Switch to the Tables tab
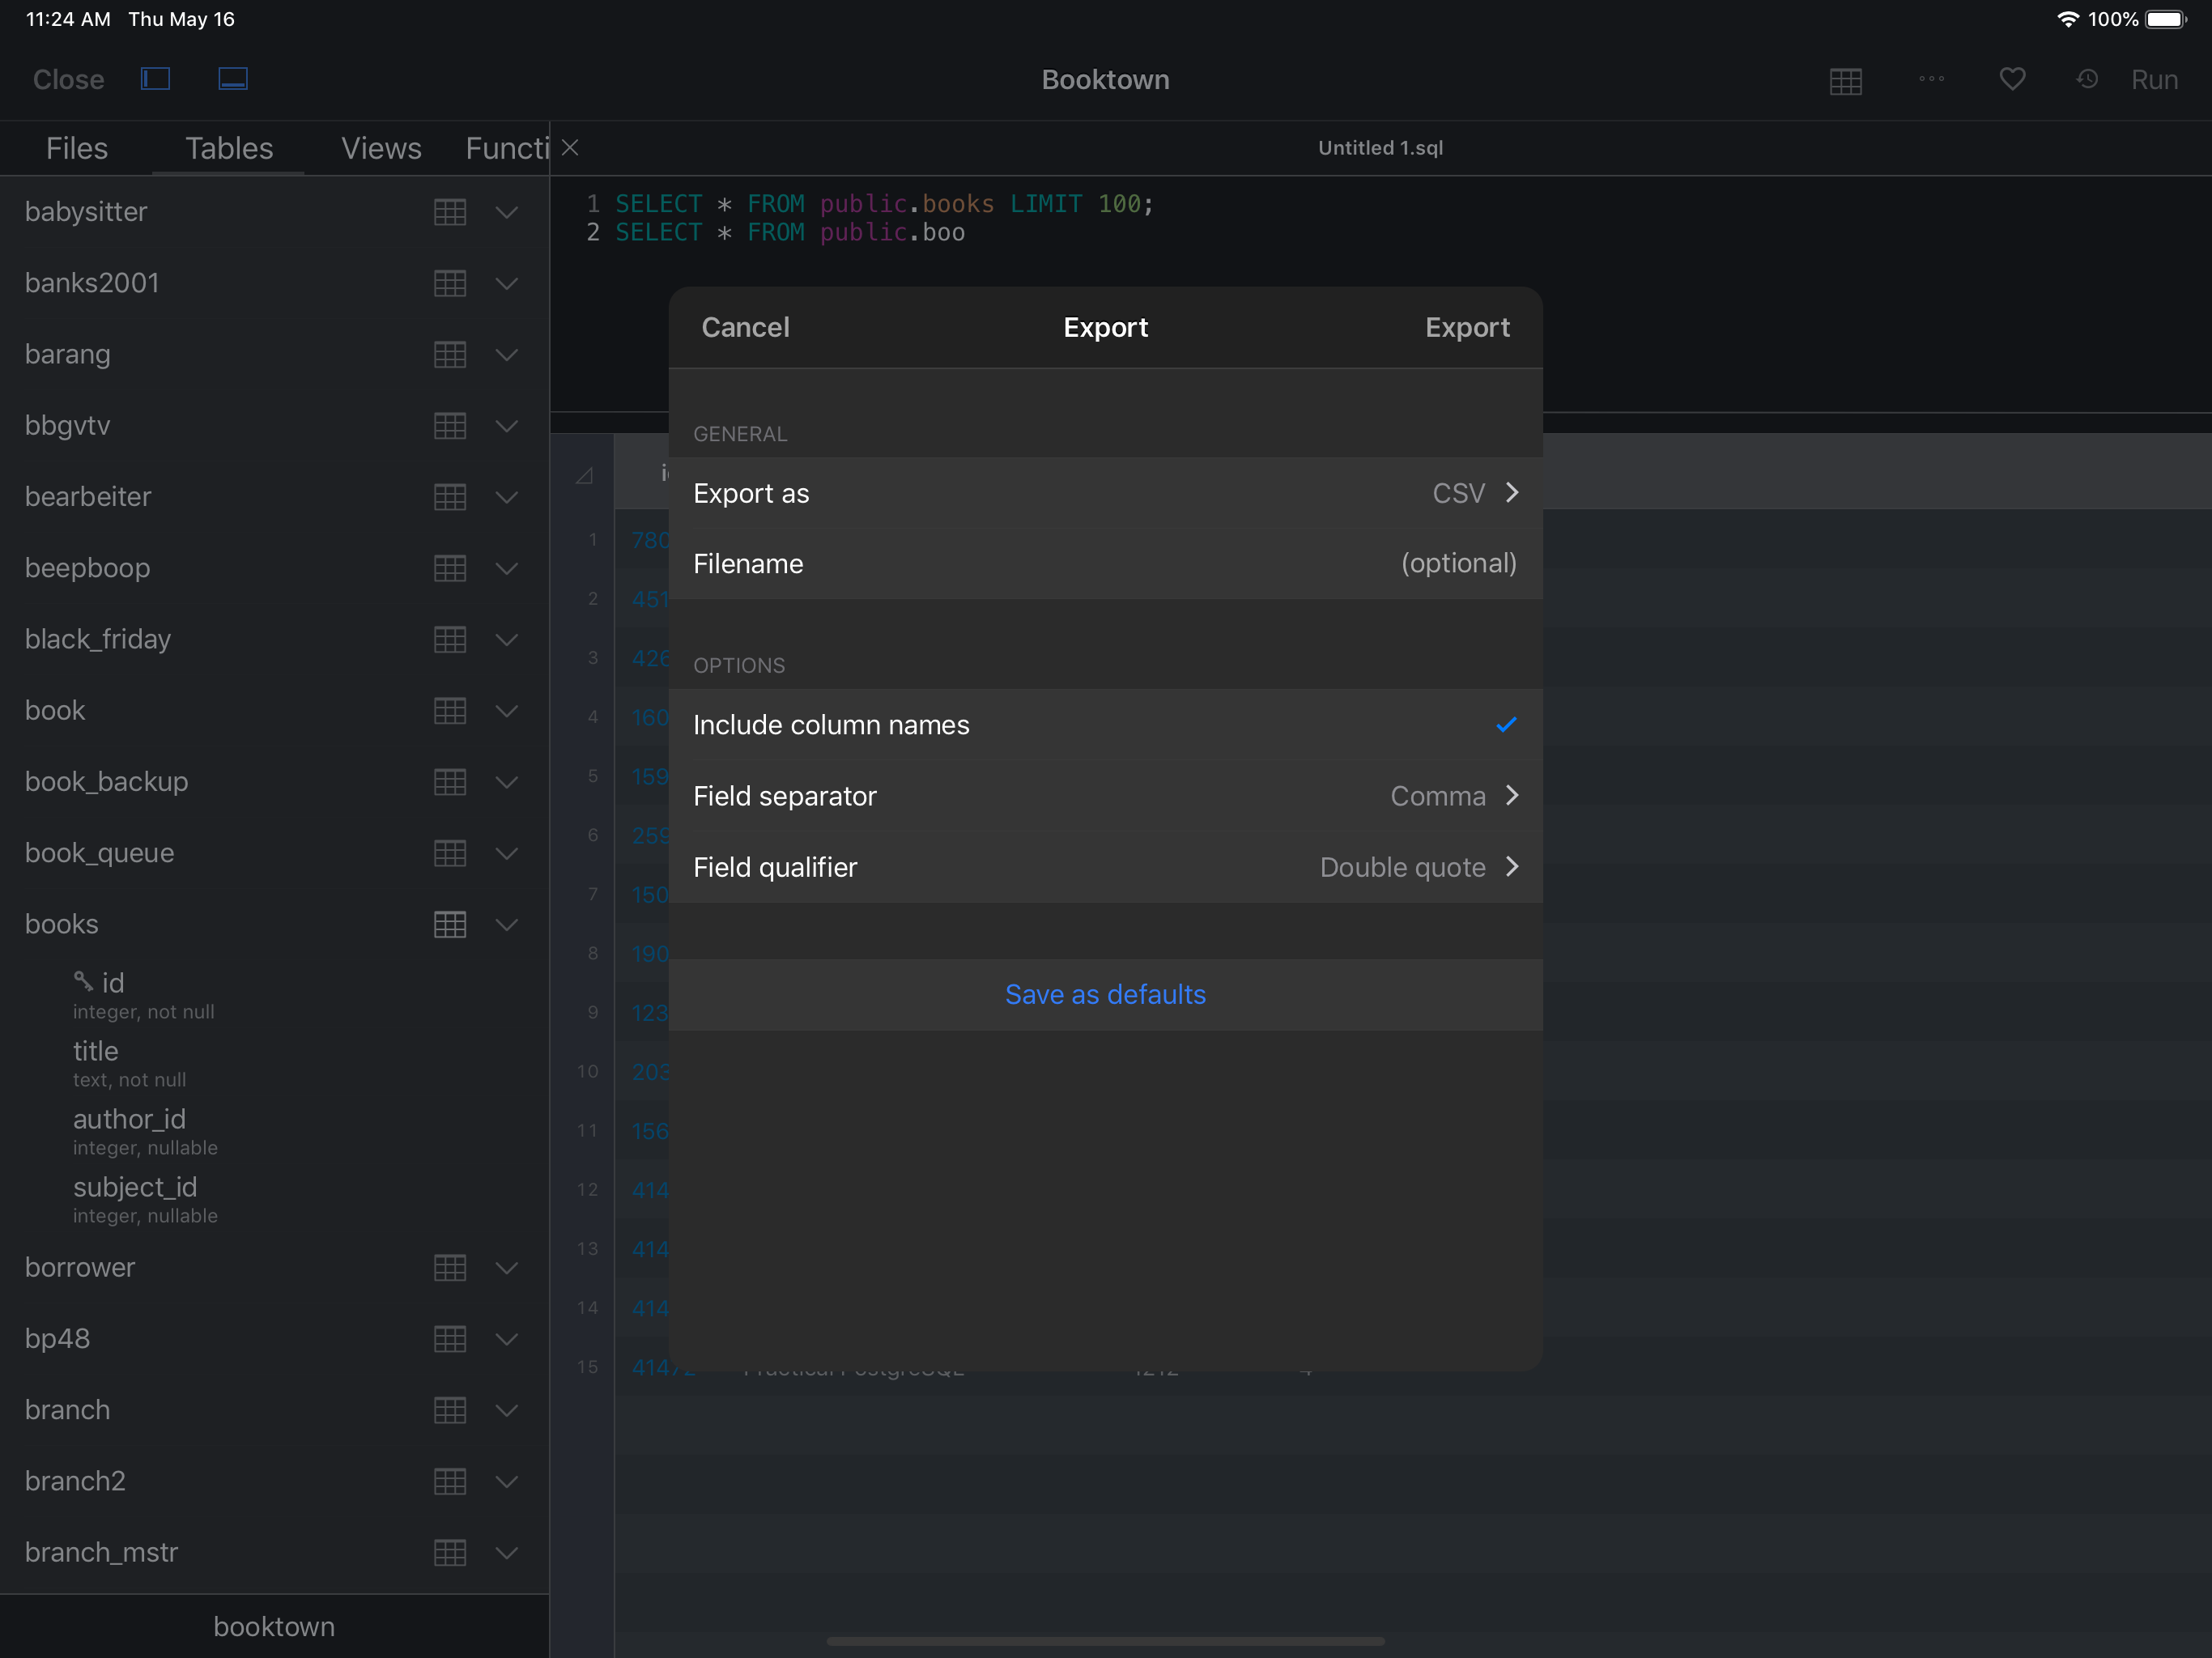The image size is (2212, 1658). tap(229, 148)
